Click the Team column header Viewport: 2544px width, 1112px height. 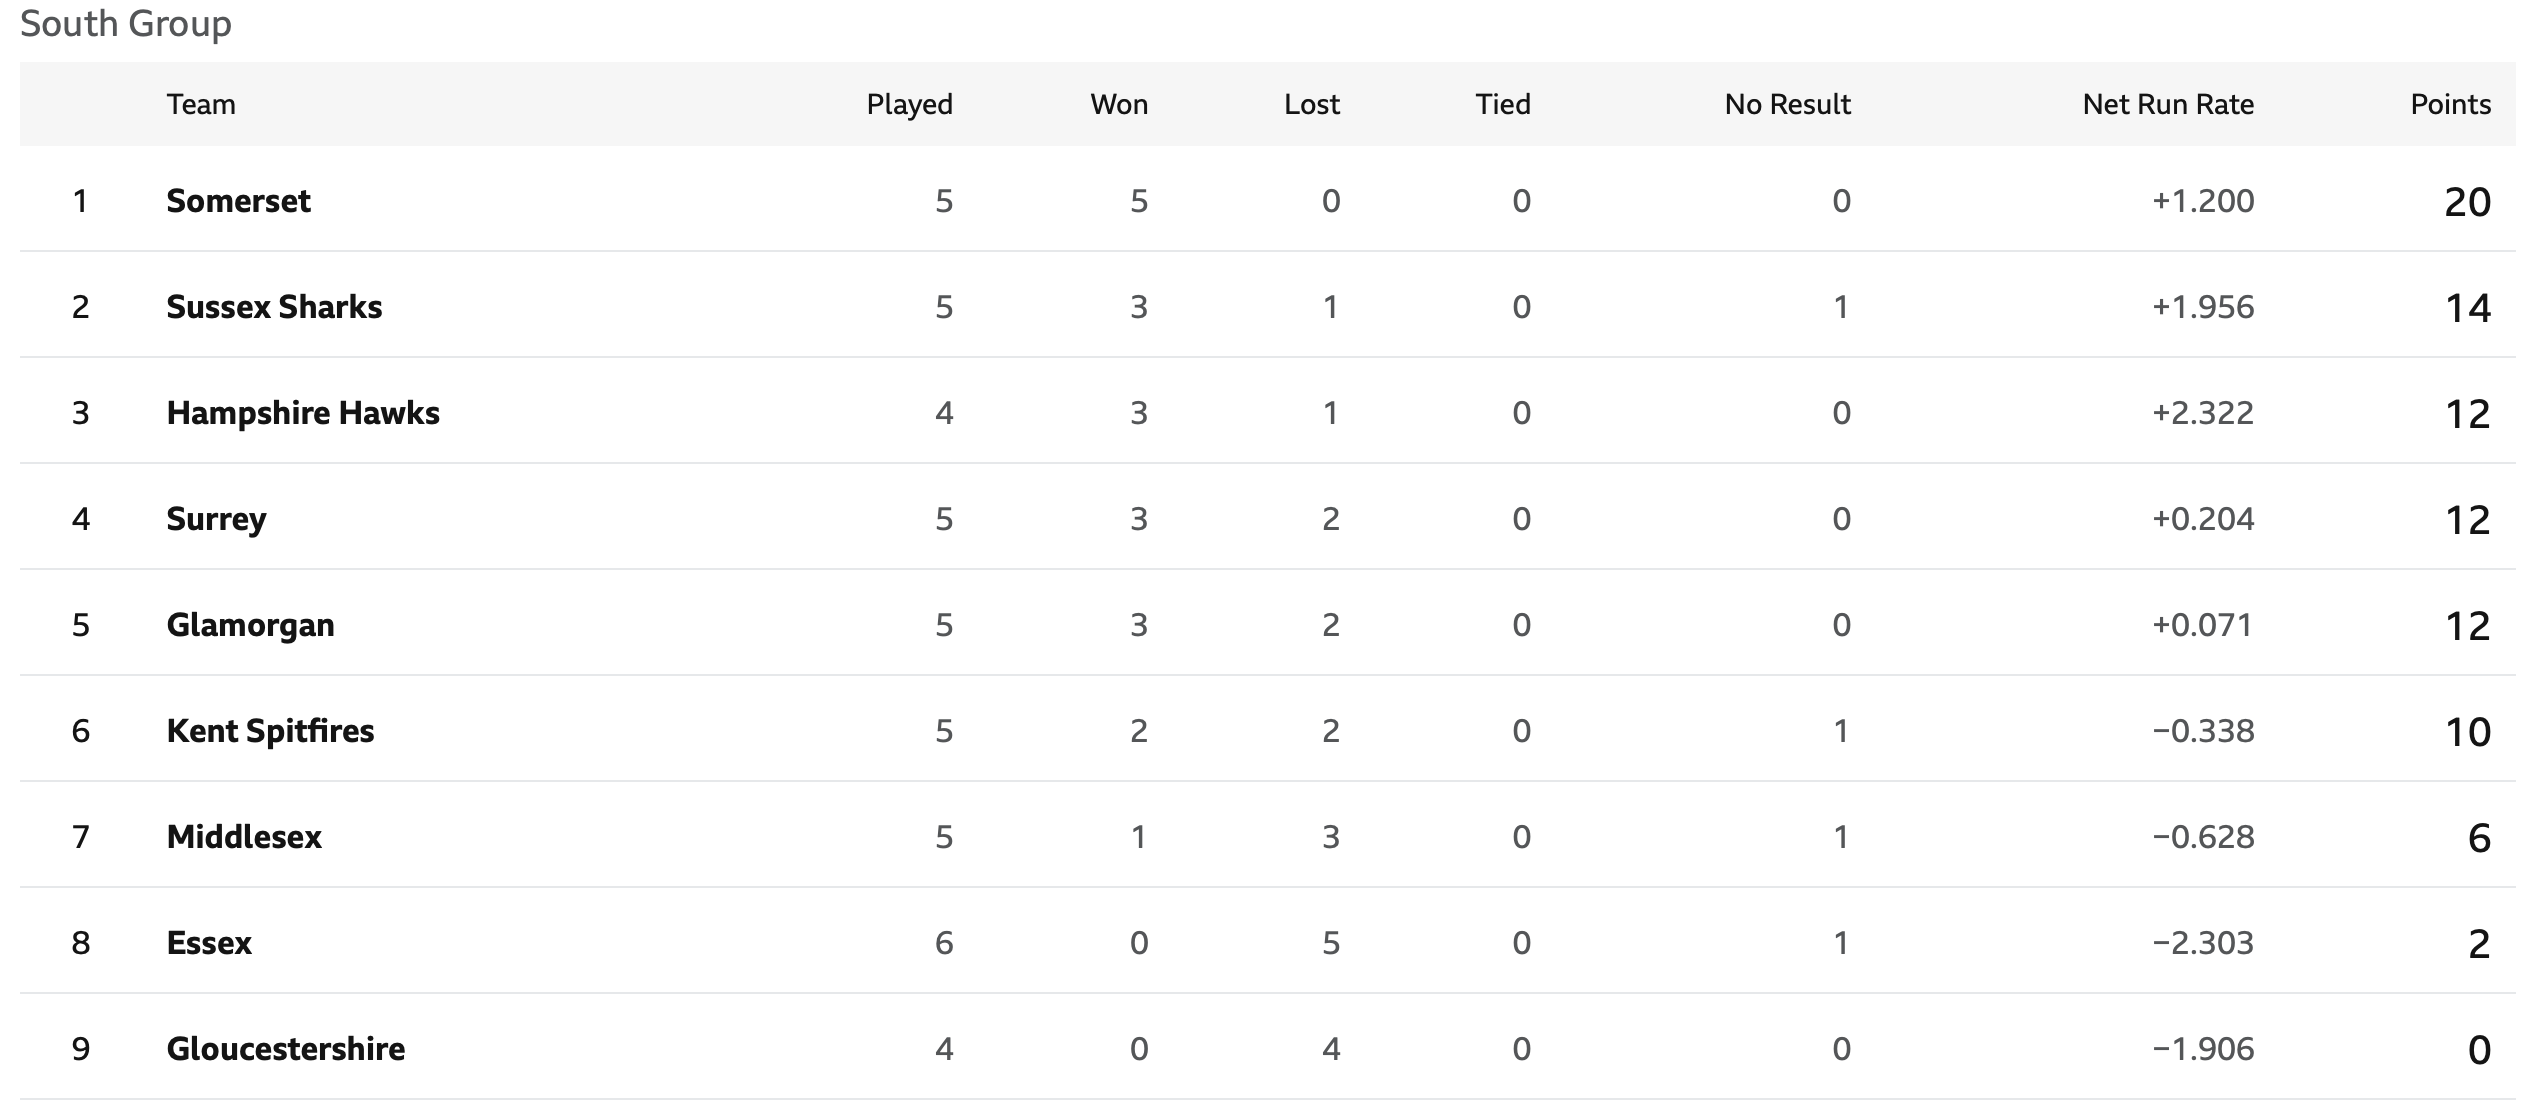coord(201,104)
